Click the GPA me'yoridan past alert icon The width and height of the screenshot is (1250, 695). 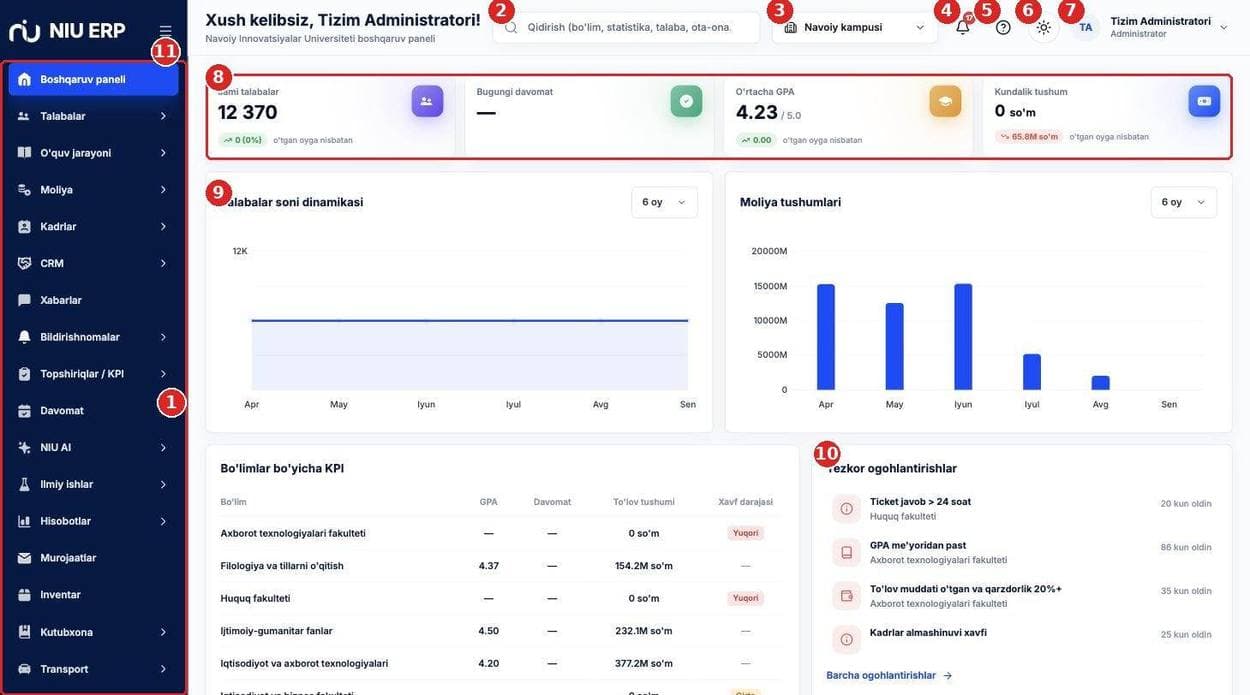[847, 552]
